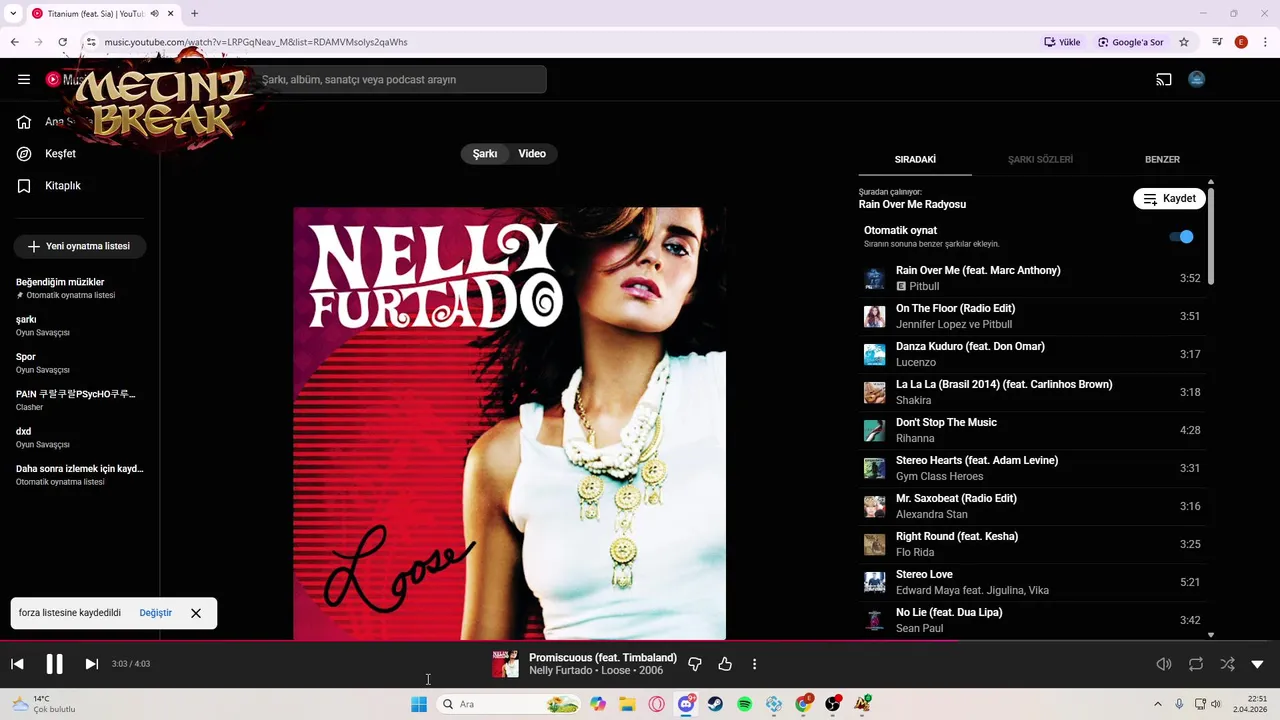This screenshot has width=1280, height=720.
Task: Open the PAIN playlist by Clasher
Action: pos(80,400)
